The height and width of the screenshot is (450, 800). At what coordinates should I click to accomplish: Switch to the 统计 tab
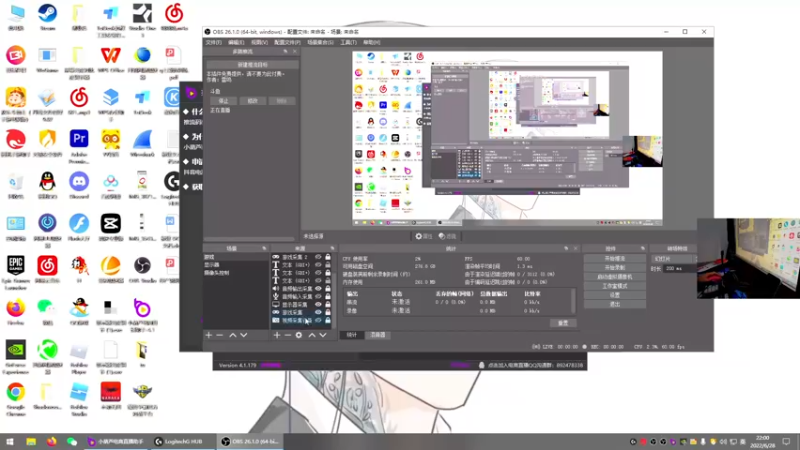352,335
